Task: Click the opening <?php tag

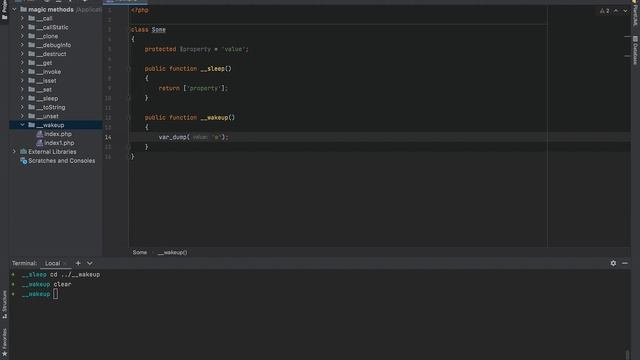Action: coord(140,10)
